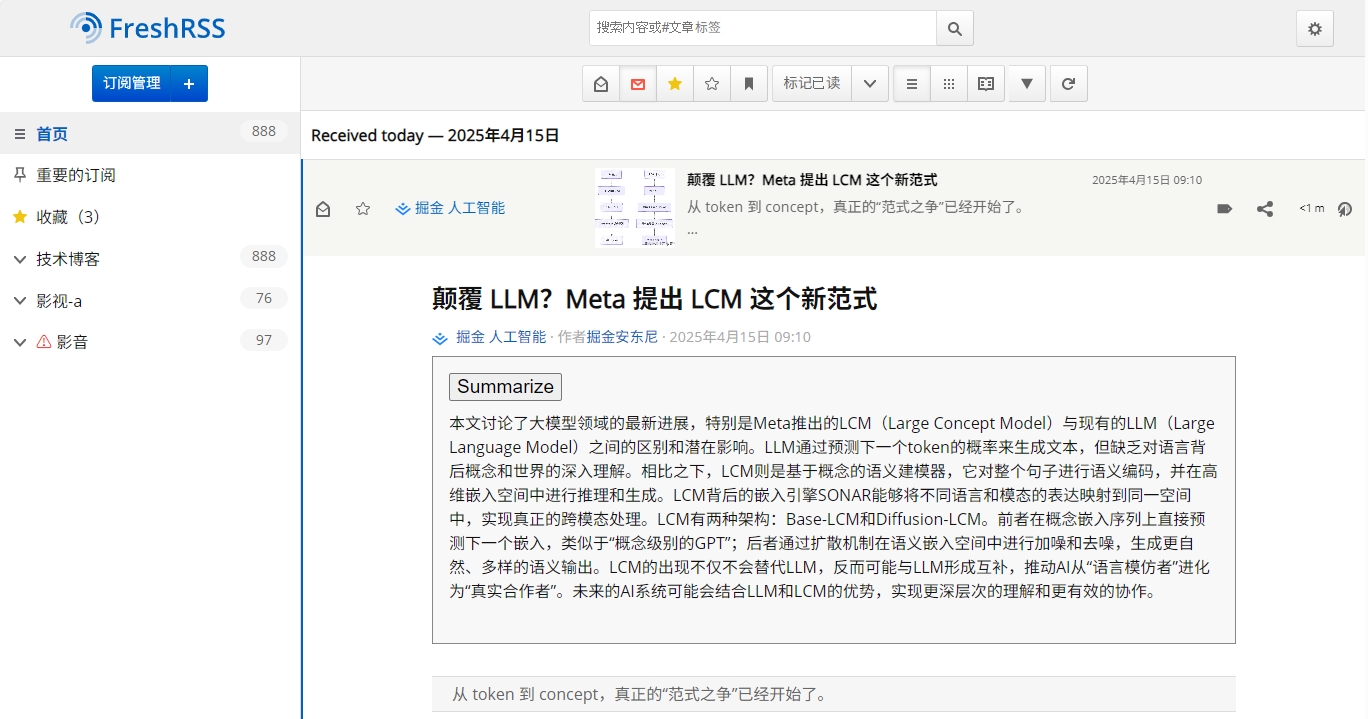The width and height of the screenshot is (1368, 719).
Task: Click the Summarize button
Action: pyautogui.click(x=505, y=387)
